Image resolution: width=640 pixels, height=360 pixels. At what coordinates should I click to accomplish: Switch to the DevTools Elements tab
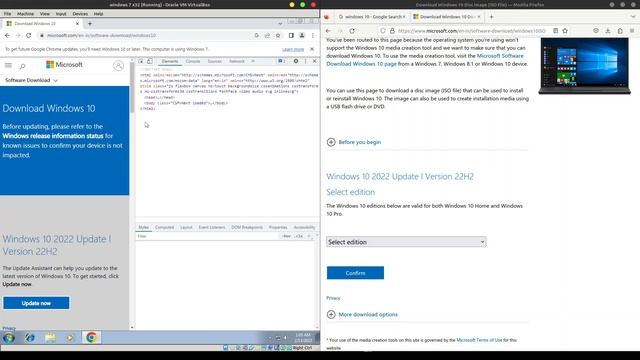pos(170,61)
